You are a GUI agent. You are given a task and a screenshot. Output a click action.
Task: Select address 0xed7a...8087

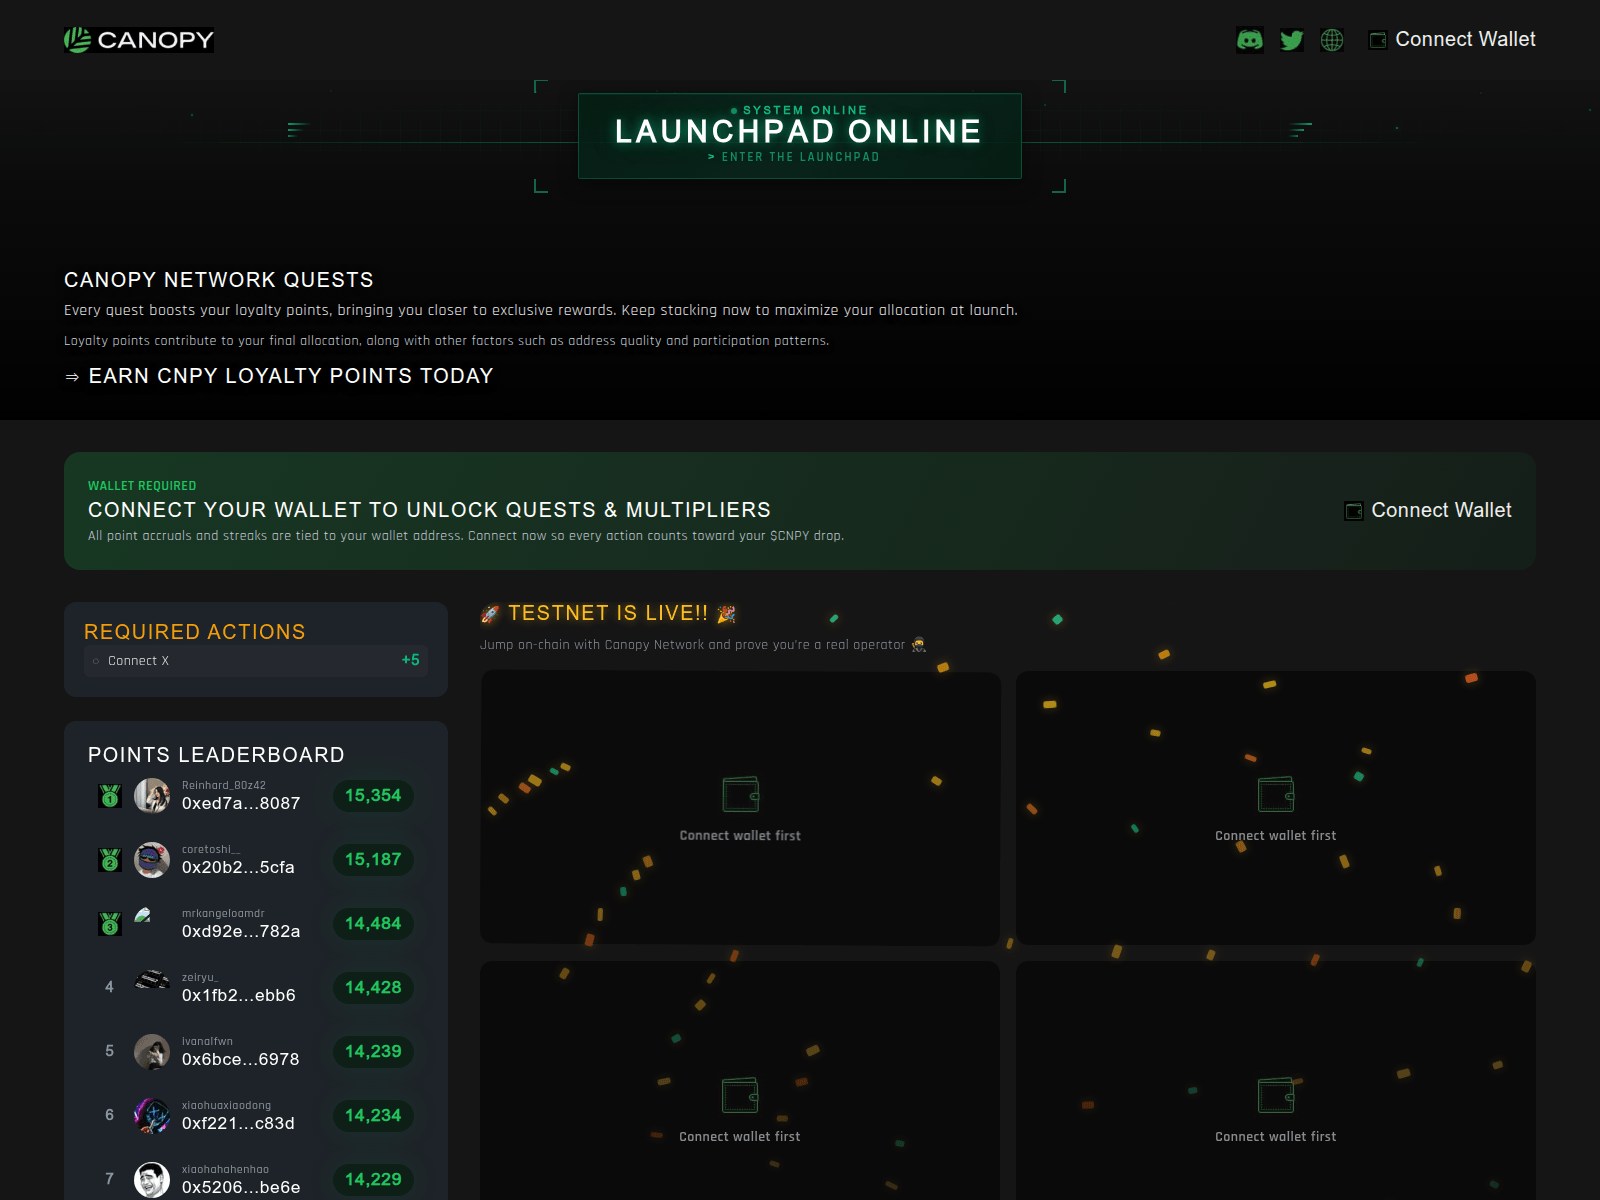[241, 803]
